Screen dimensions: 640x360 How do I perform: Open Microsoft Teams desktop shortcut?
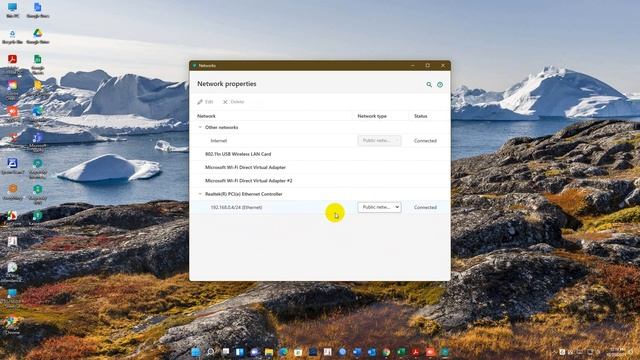(38, 141)
